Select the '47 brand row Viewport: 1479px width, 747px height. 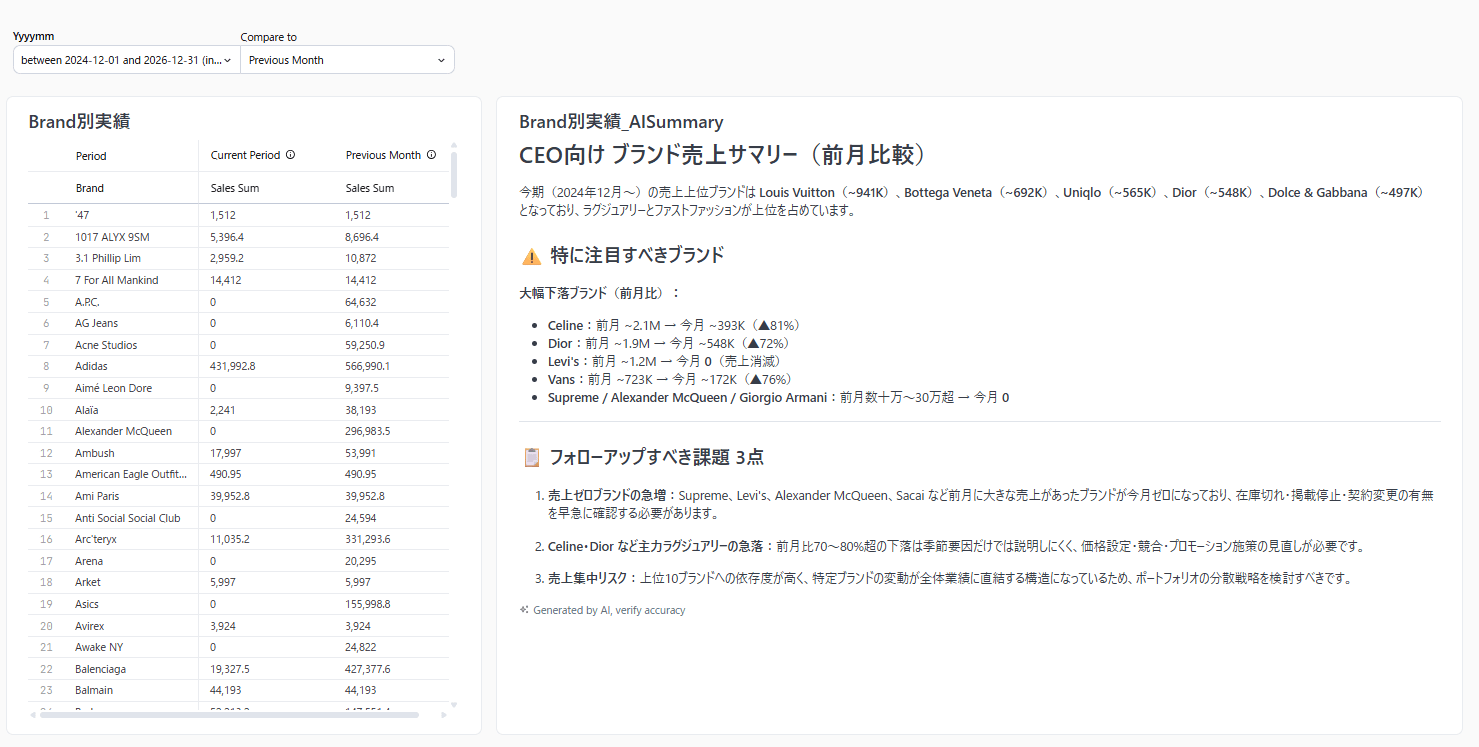[x=238, y=215]
